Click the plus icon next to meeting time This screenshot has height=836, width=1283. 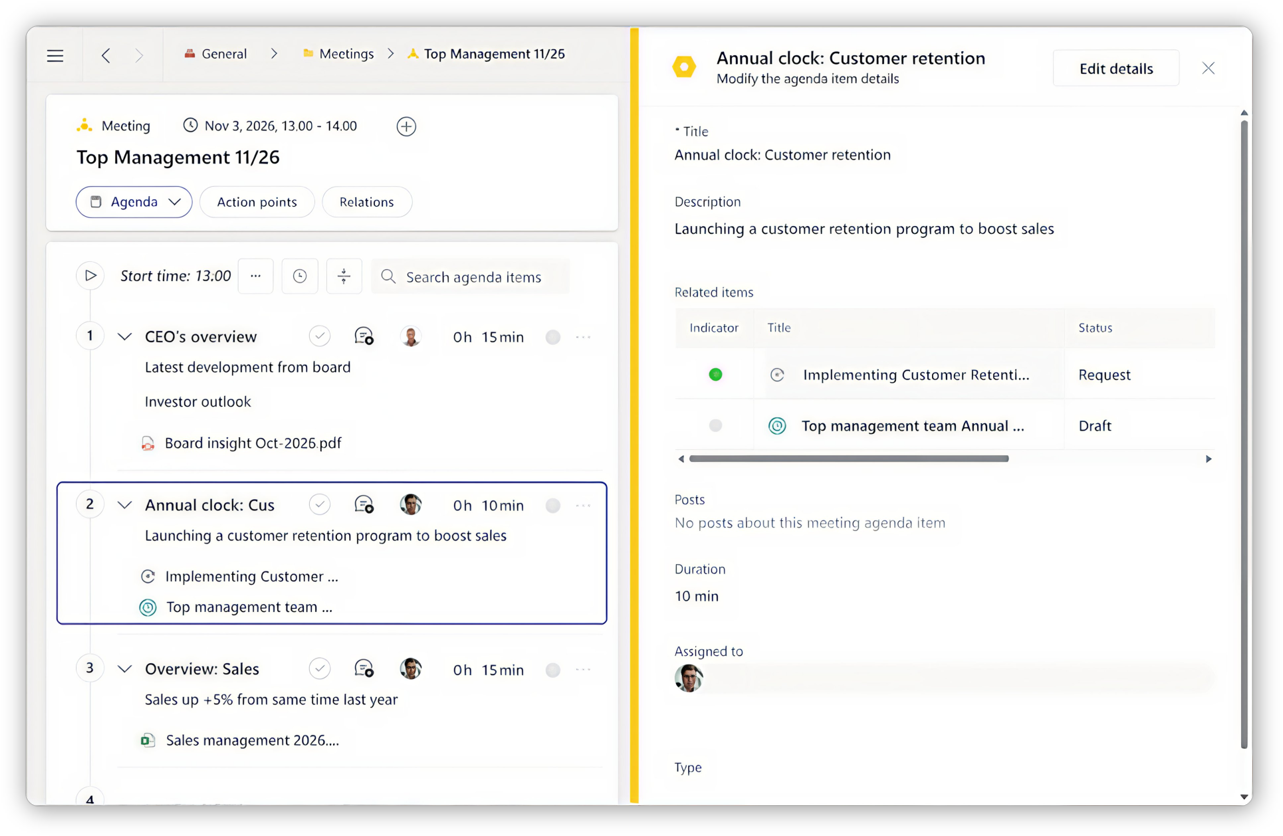[406, 126]
